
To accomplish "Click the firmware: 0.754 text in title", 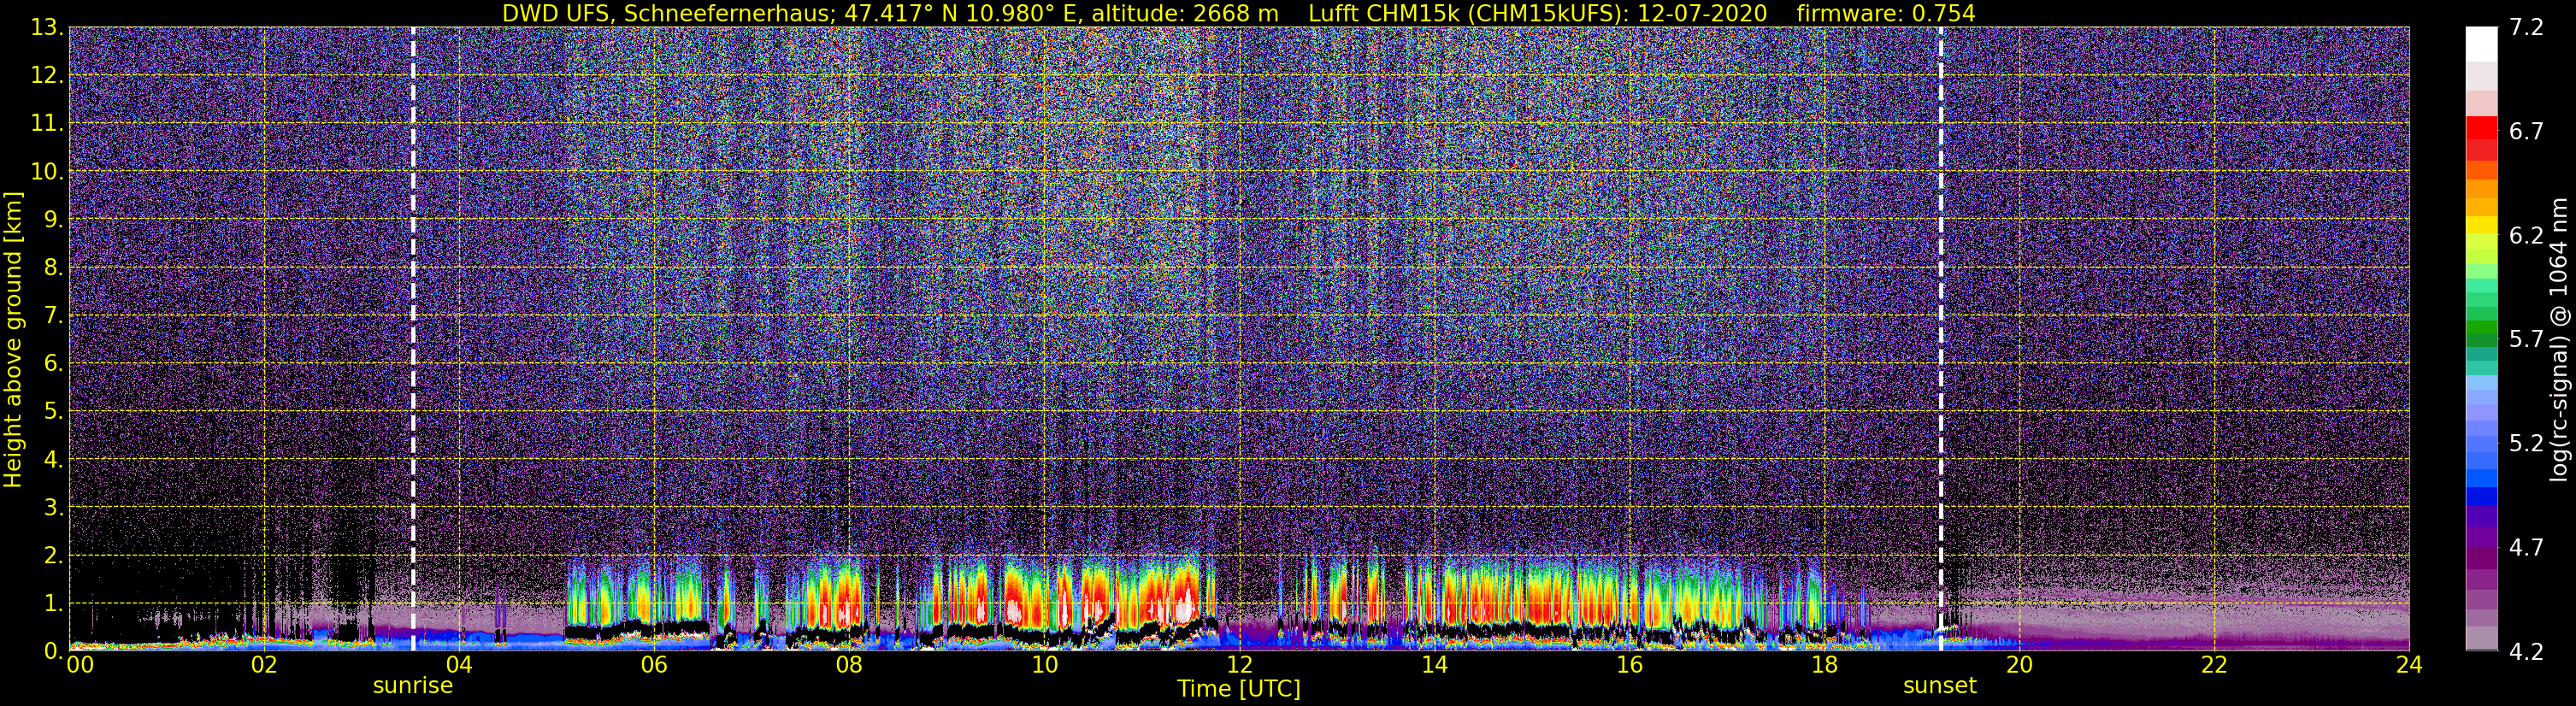I will pyautogui.click(x=1886, y=13).
